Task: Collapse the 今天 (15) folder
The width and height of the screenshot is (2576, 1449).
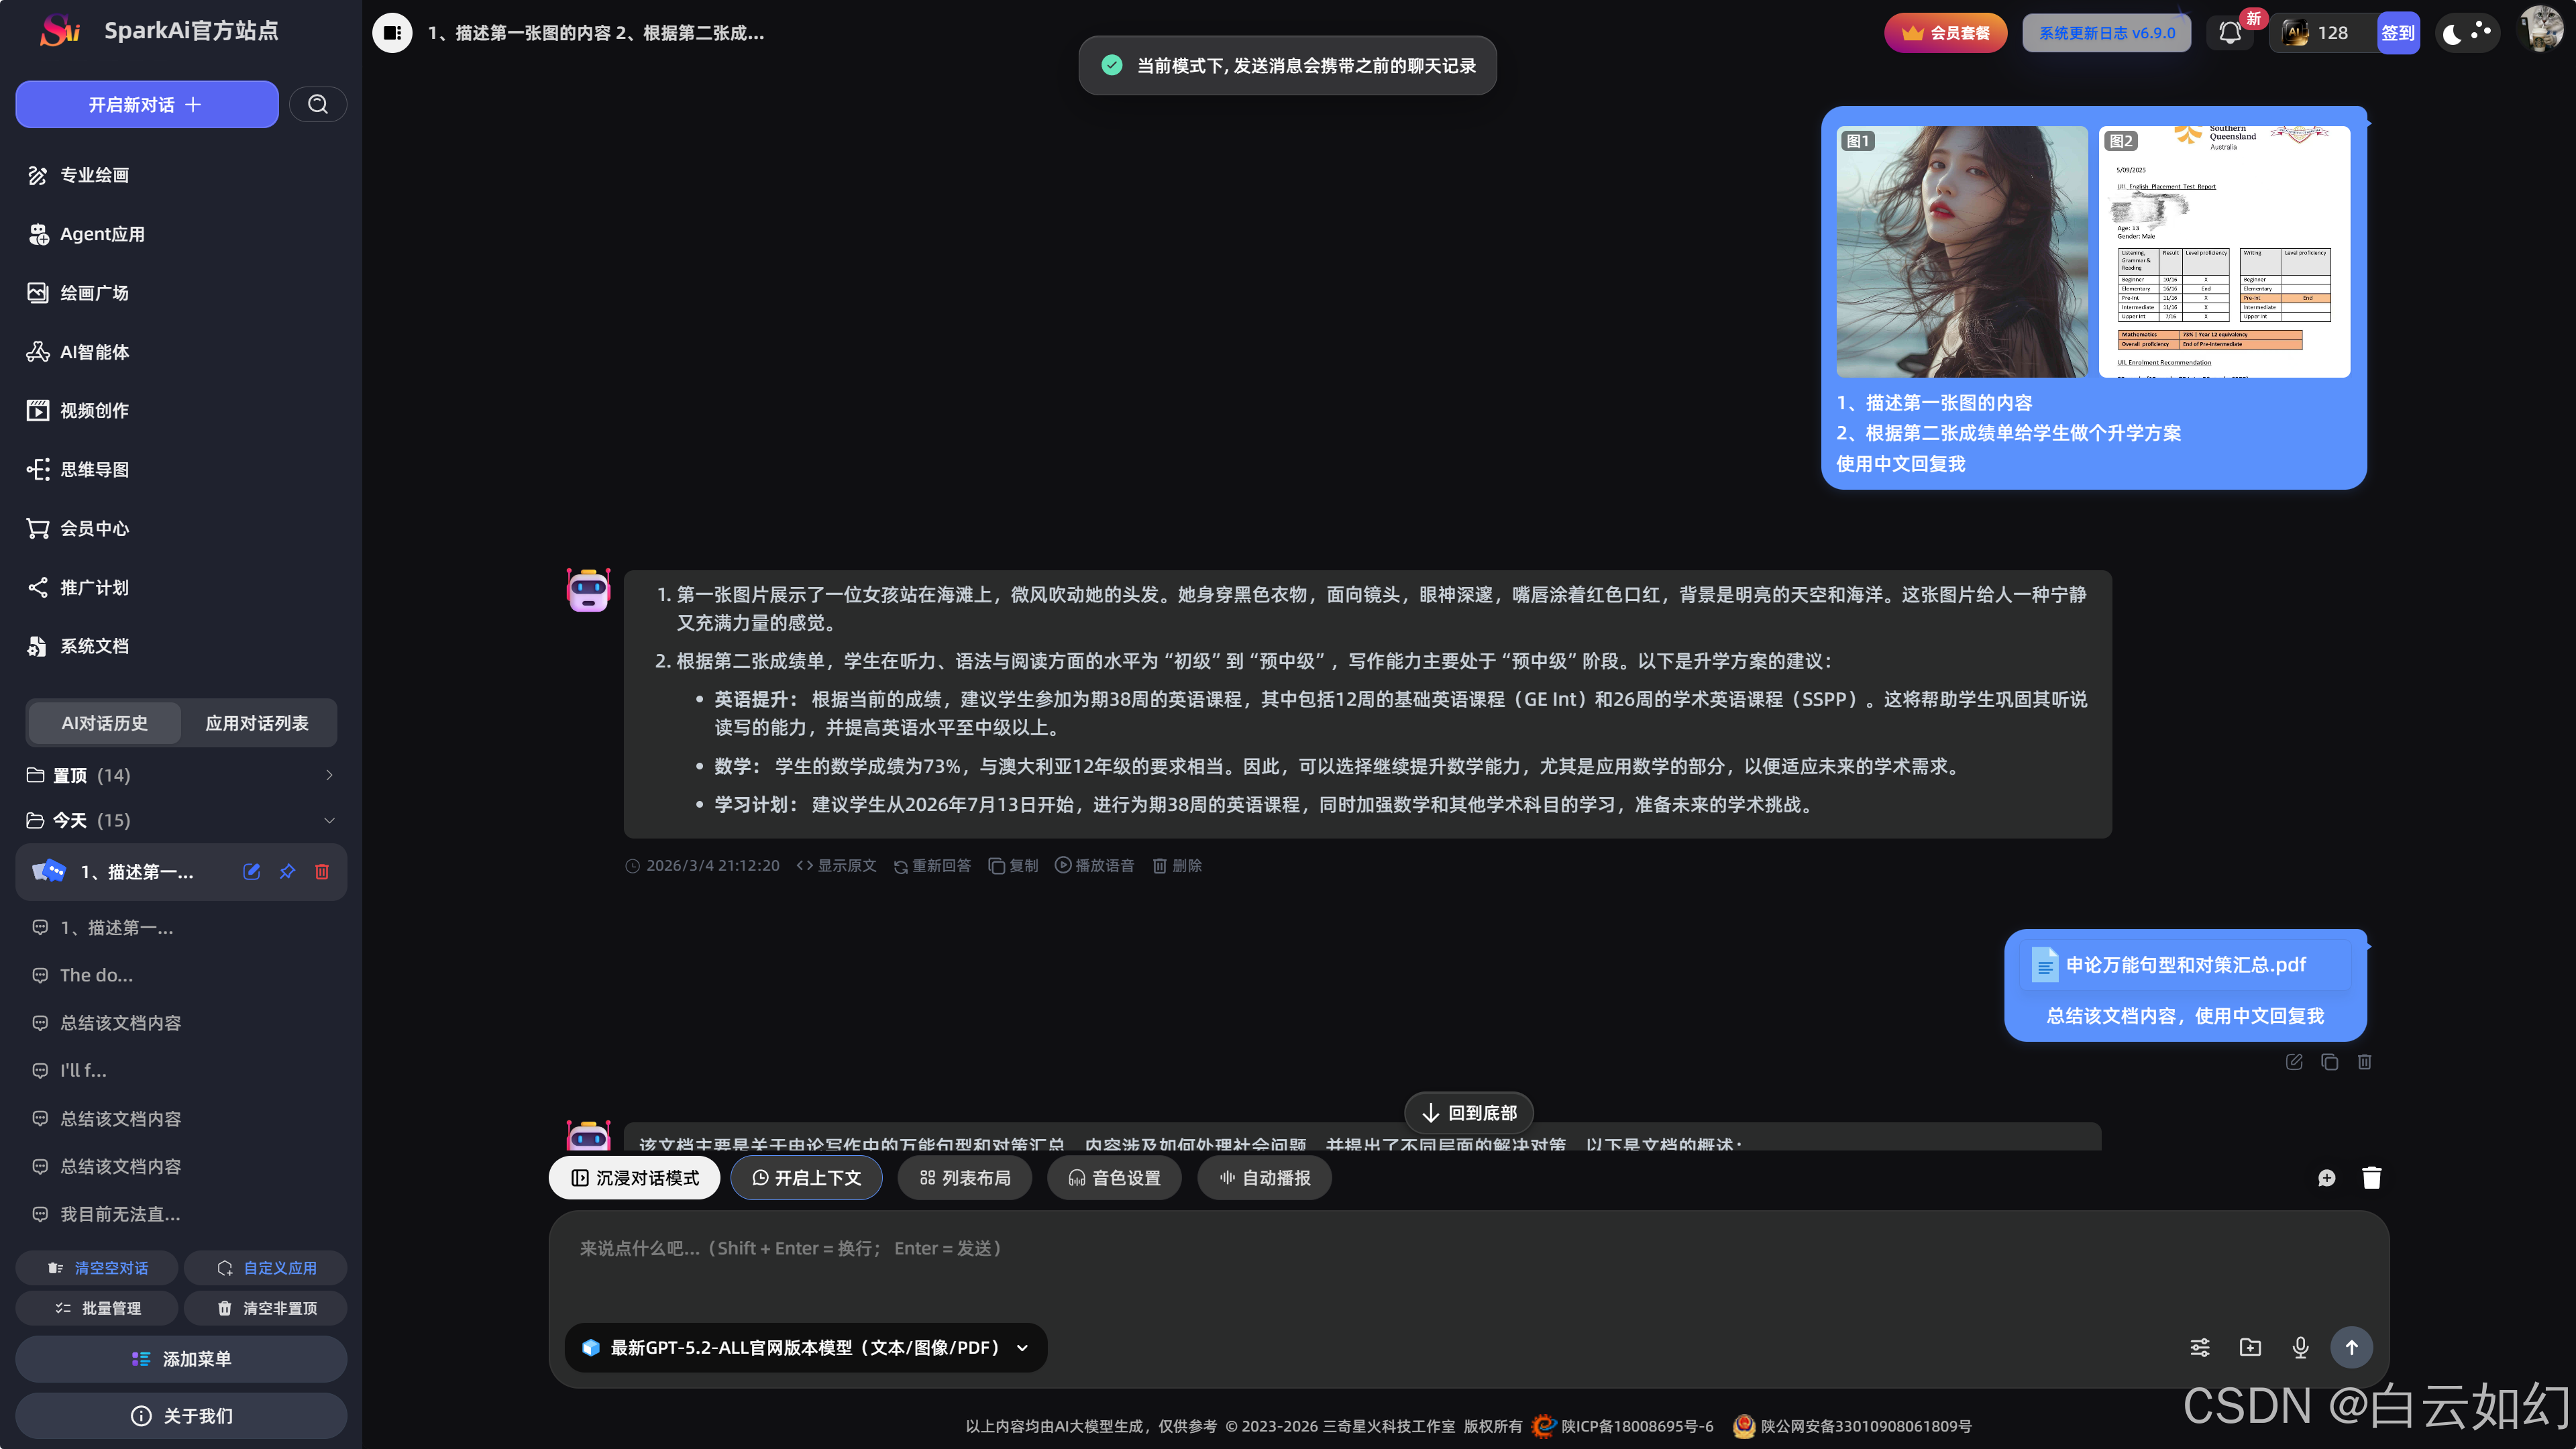Action: [x=180, y=820]
